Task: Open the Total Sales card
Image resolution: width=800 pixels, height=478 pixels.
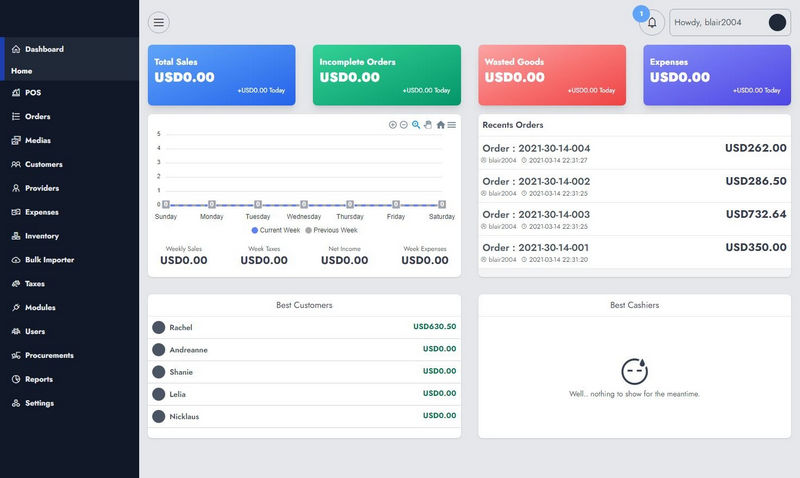Action: pos(221,75)
